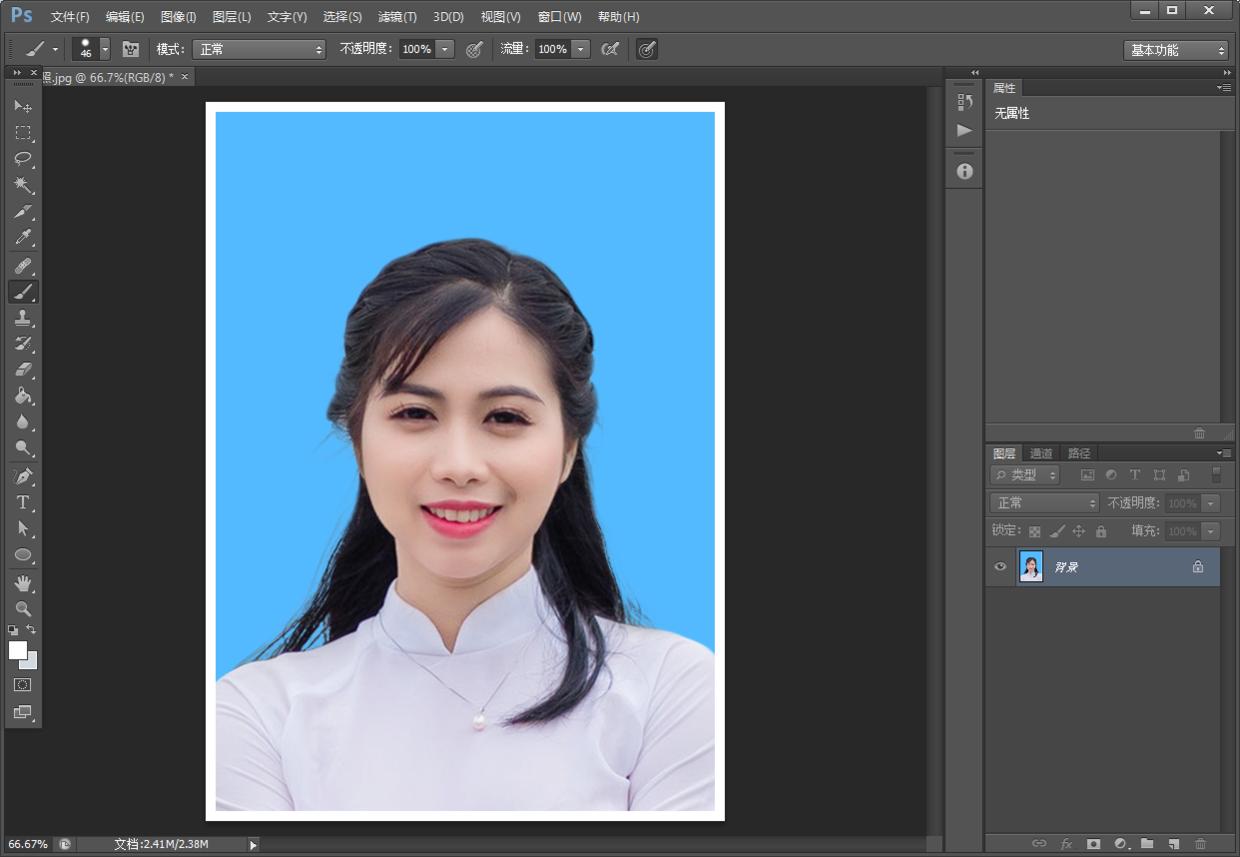Viewport: 1240px width, 857px height.
Task: Click the 背景 layer thumbnail
Action: pos(1030,567)
